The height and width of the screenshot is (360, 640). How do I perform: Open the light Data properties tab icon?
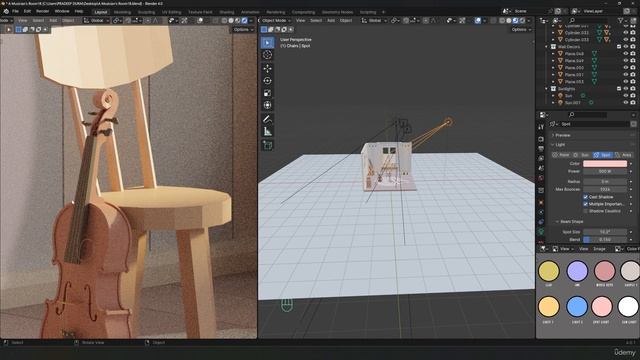point(541,231)
